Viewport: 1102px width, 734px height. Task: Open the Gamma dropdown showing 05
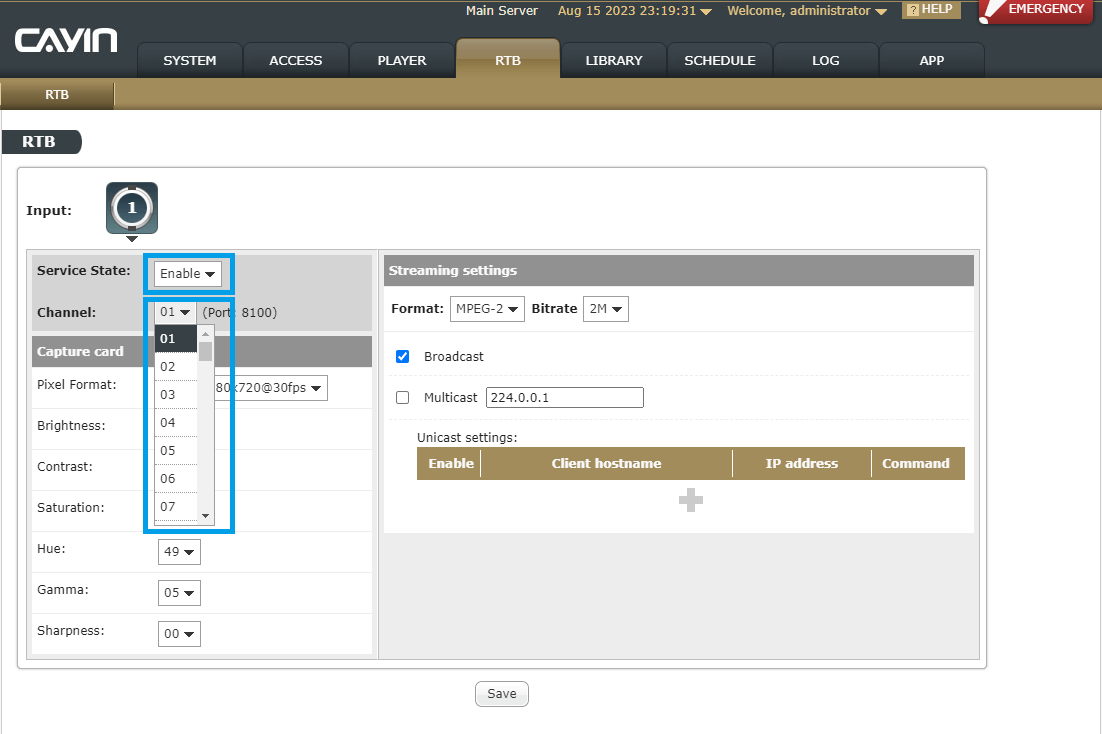coord(179,593)
